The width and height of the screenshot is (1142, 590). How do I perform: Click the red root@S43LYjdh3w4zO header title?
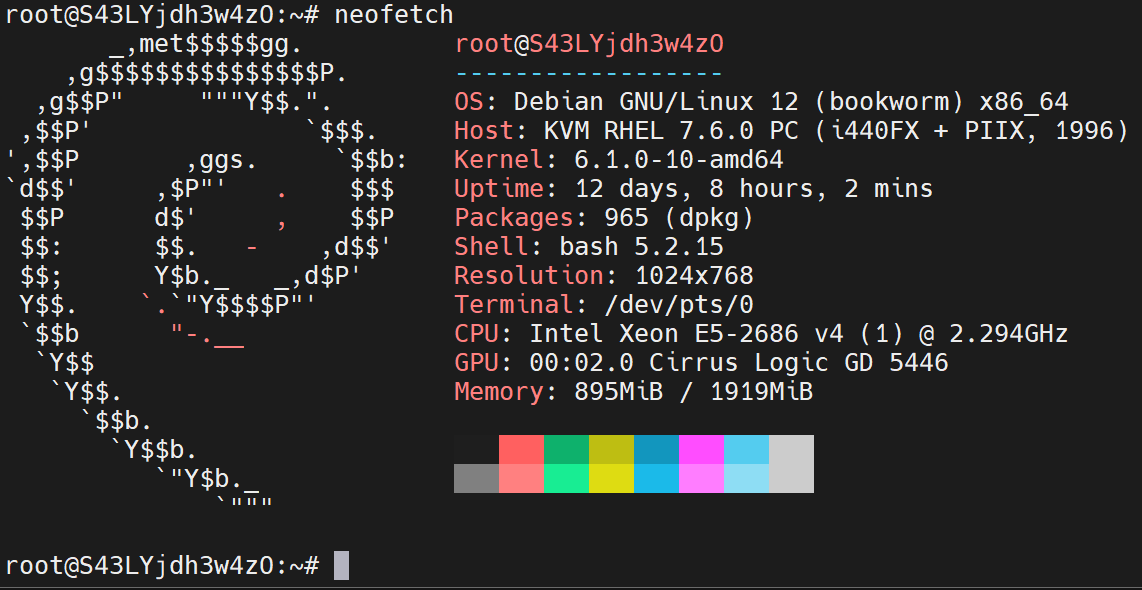588,44
